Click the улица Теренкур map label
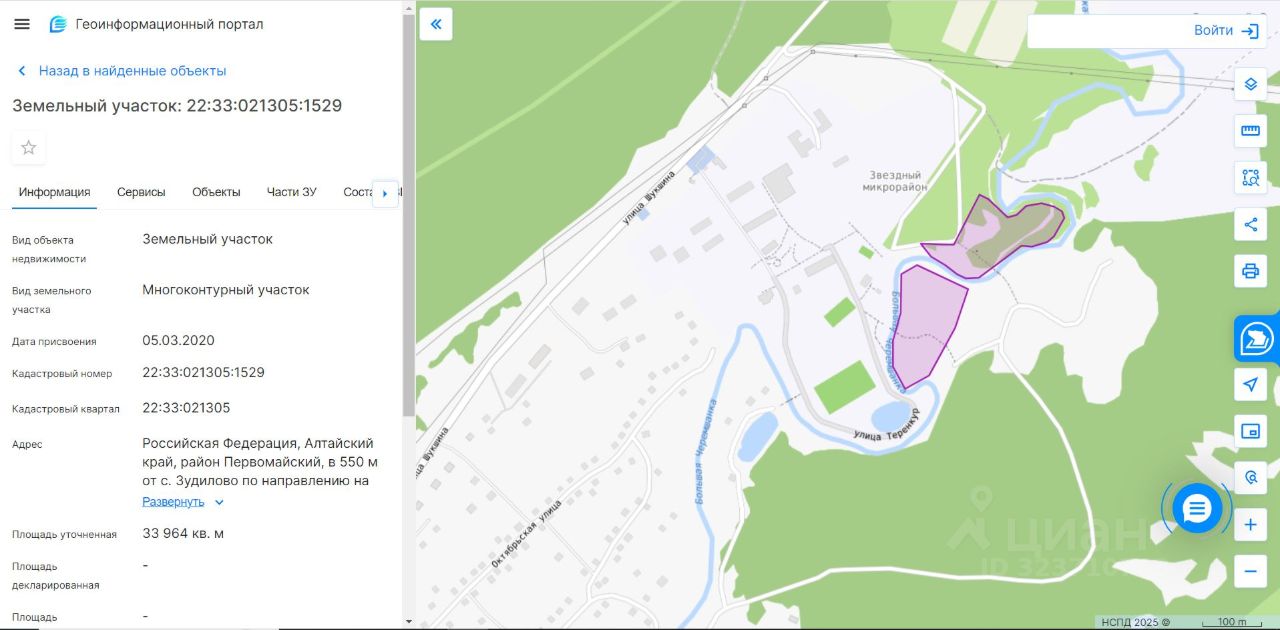 pos(886,424)
